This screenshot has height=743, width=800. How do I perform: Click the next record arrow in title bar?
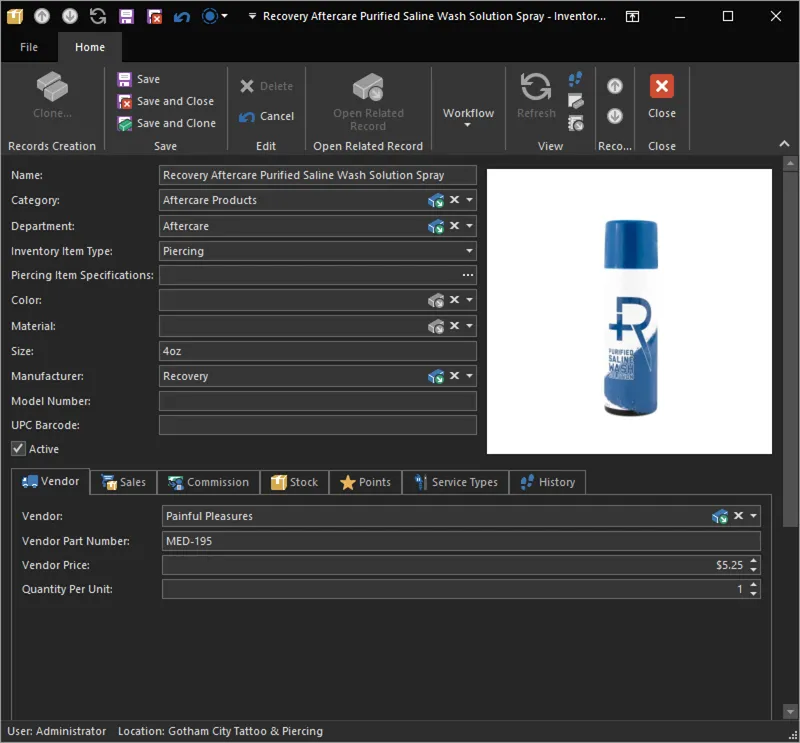point(69,16)
